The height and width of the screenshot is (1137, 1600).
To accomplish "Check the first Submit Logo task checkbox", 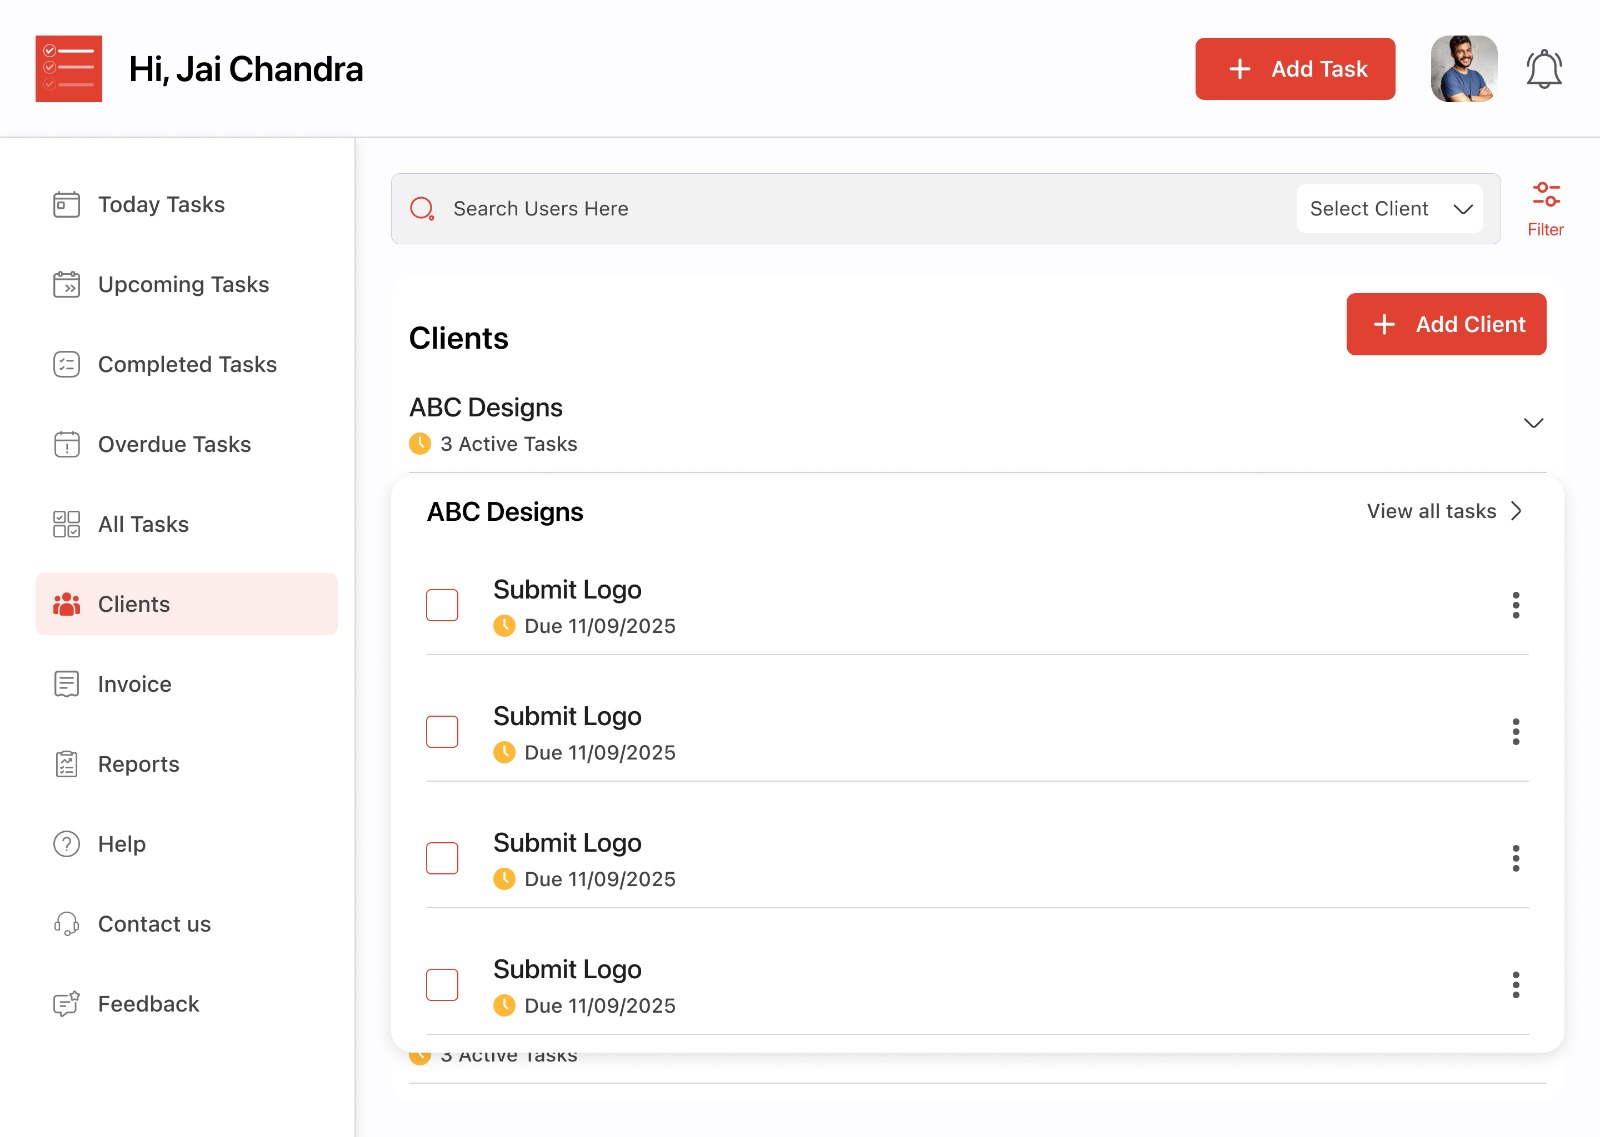I will [x=441, y=605].
